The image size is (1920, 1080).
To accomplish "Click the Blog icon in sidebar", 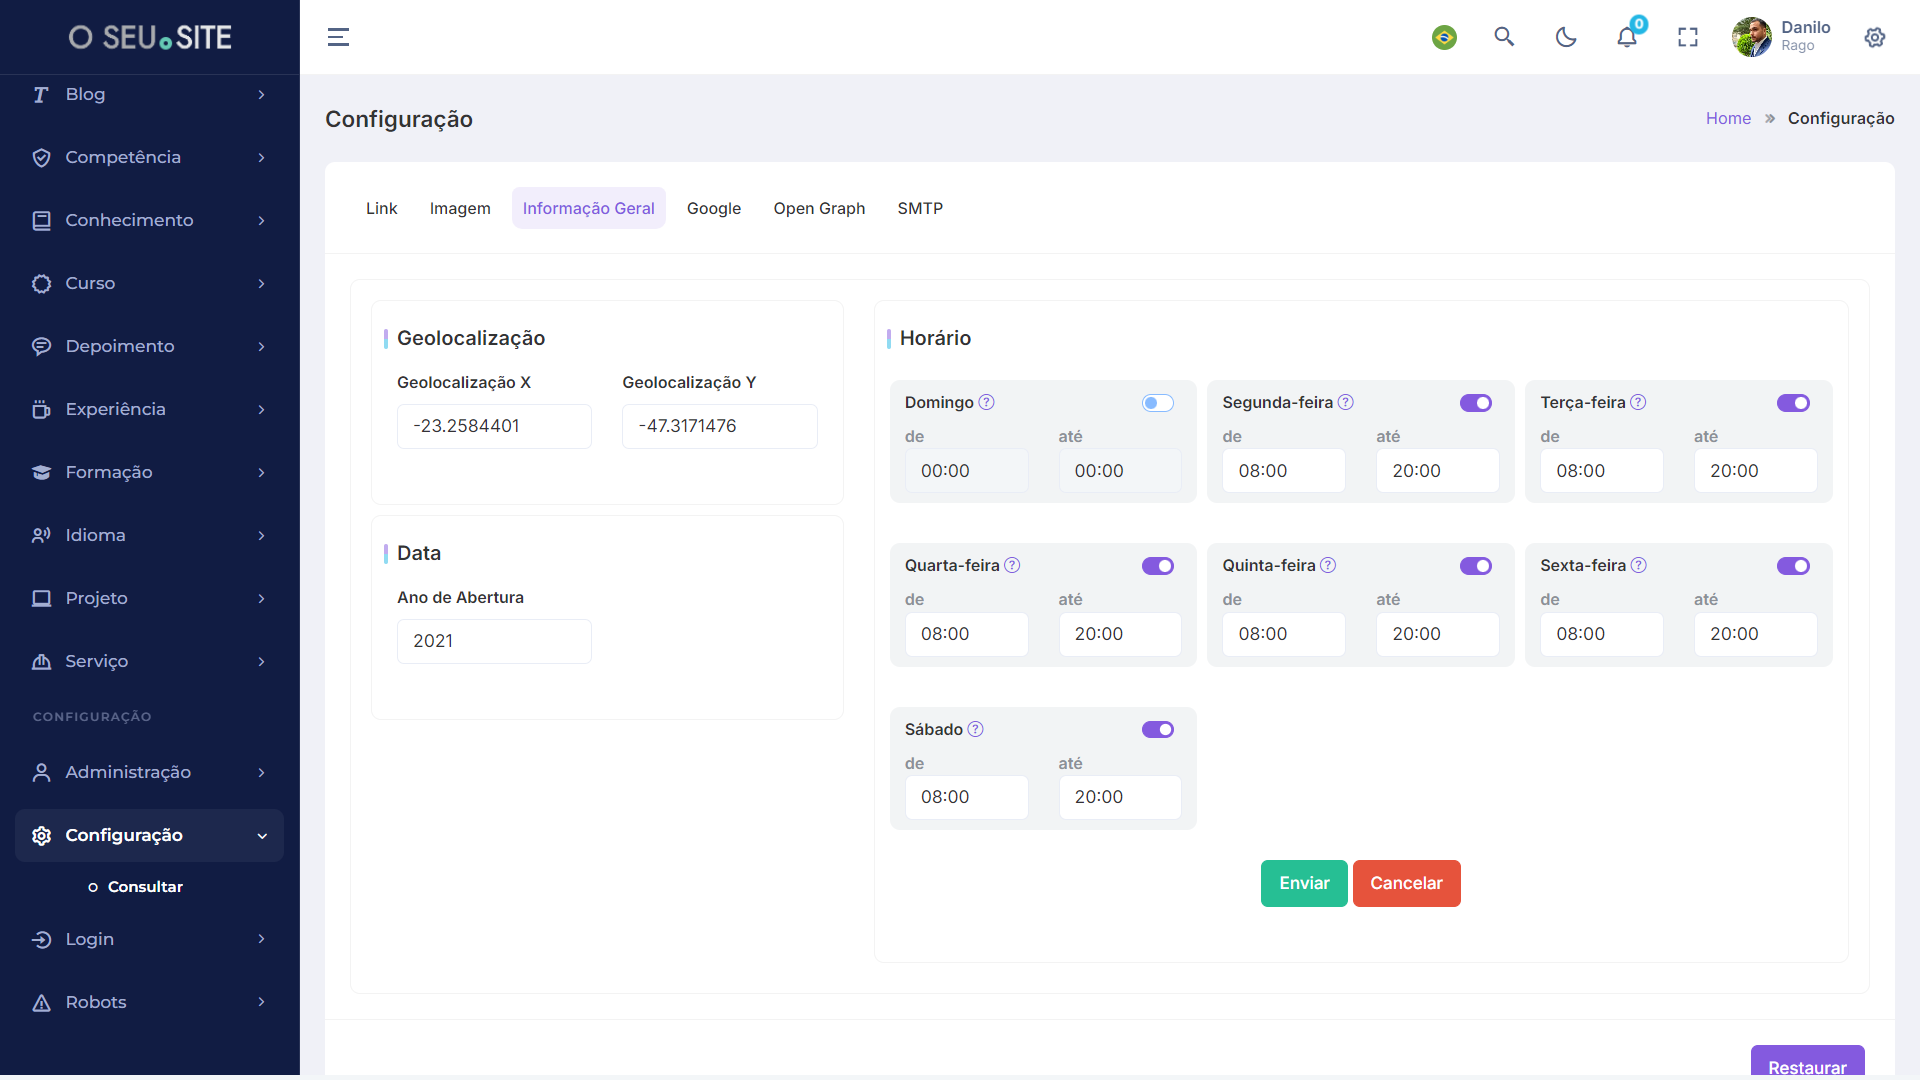I will pyautogui.click(x=41, y=94).
